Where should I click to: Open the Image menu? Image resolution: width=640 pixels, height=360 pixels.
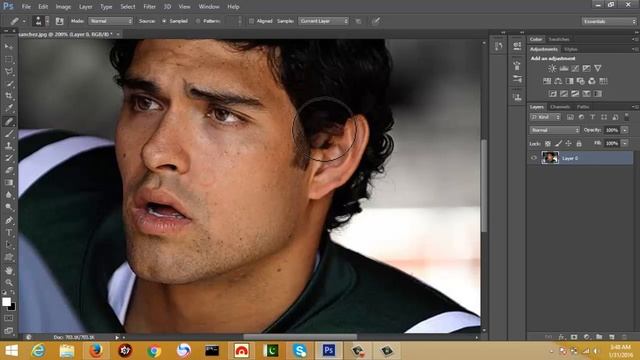point(63,7)
